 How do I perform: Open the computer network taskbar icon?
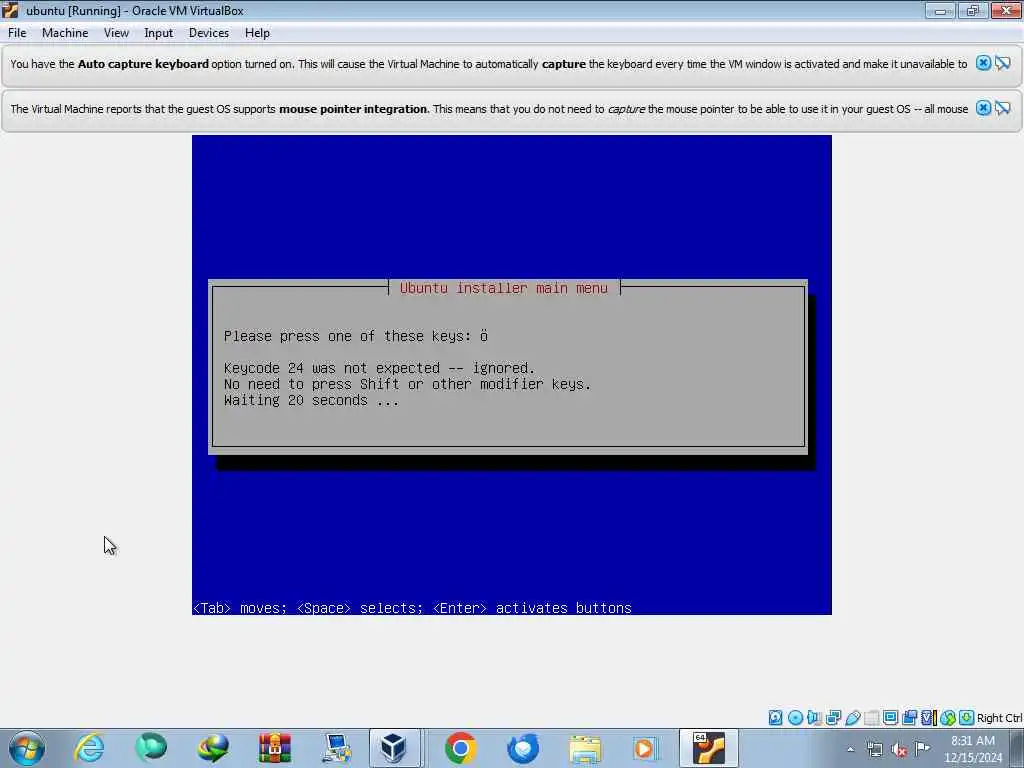(337, 748)
